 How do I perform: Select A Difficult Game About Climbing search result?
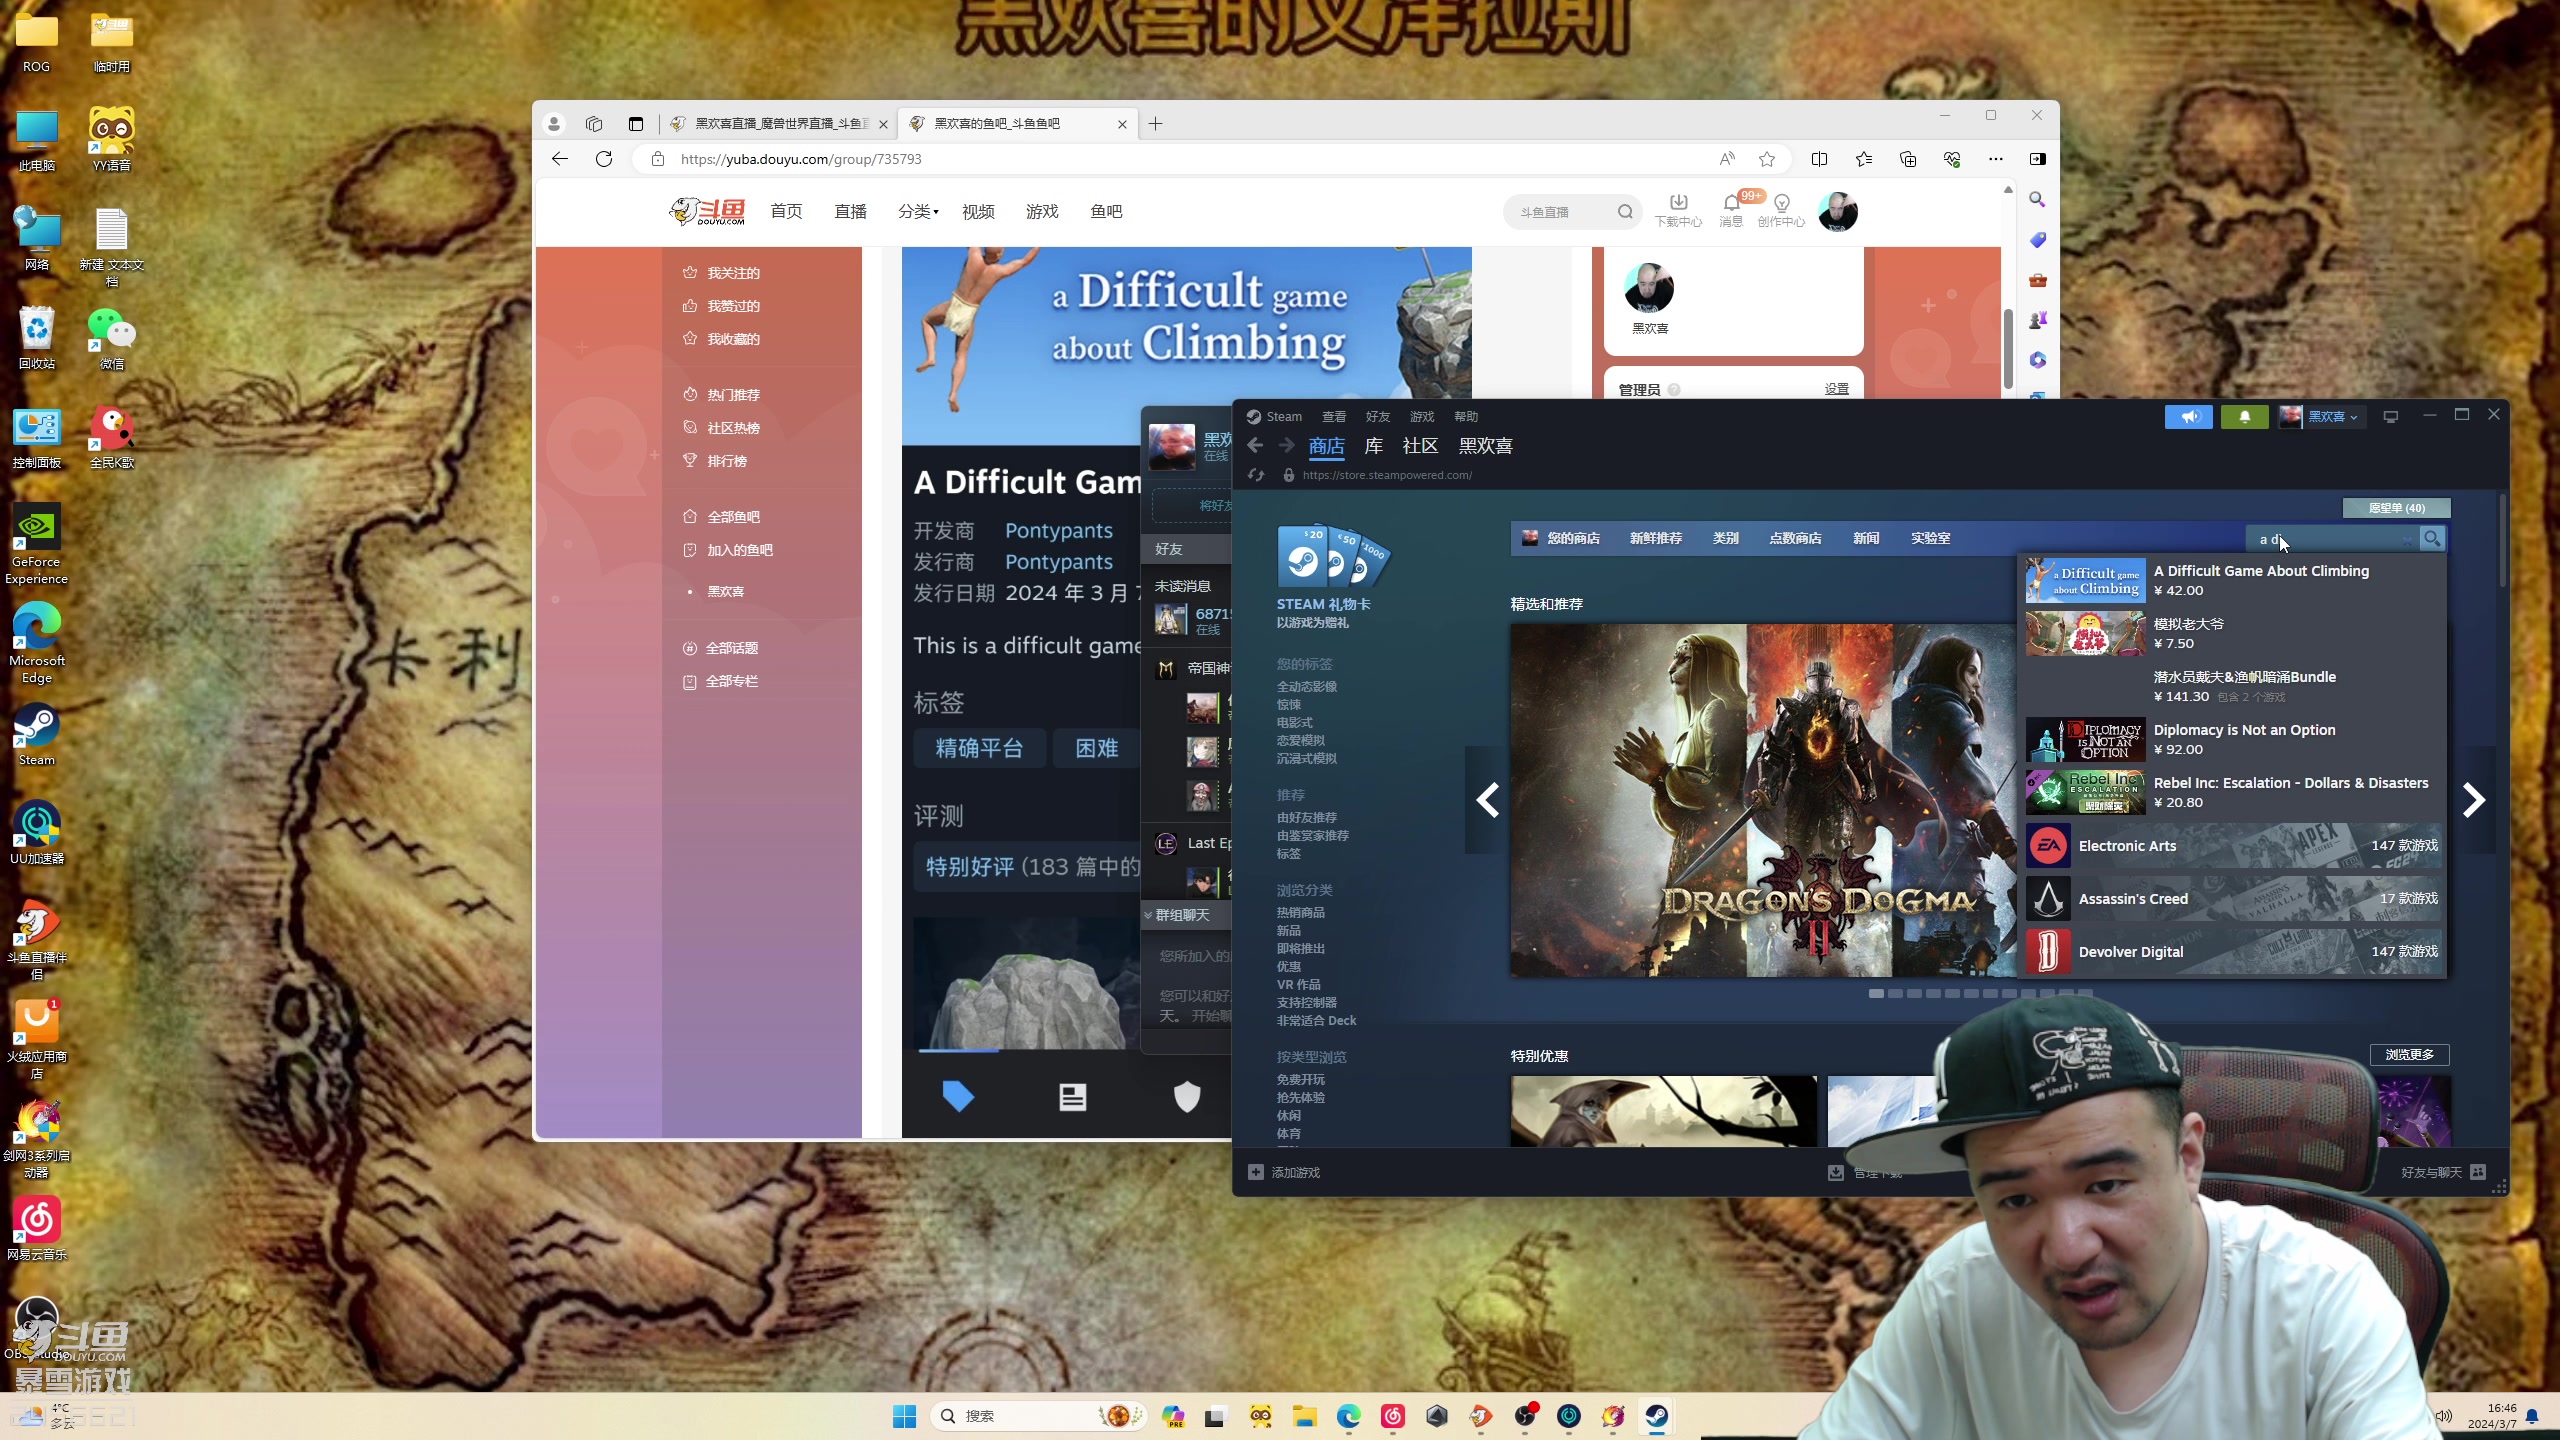click(x=2232, y=580)
